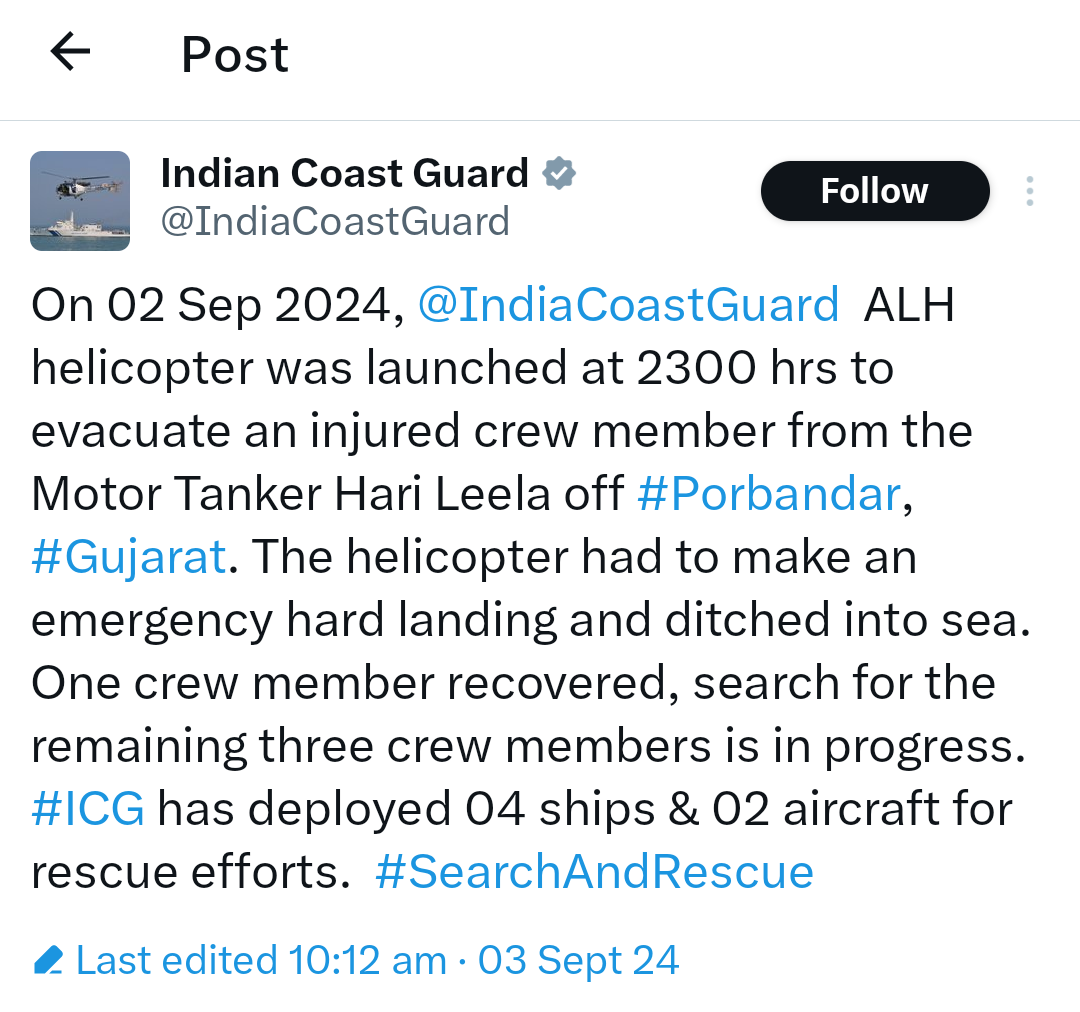Viewport: 1080px width, 1012px height.
Task: Click the 'Post' header title
Action: coord(235,54)
